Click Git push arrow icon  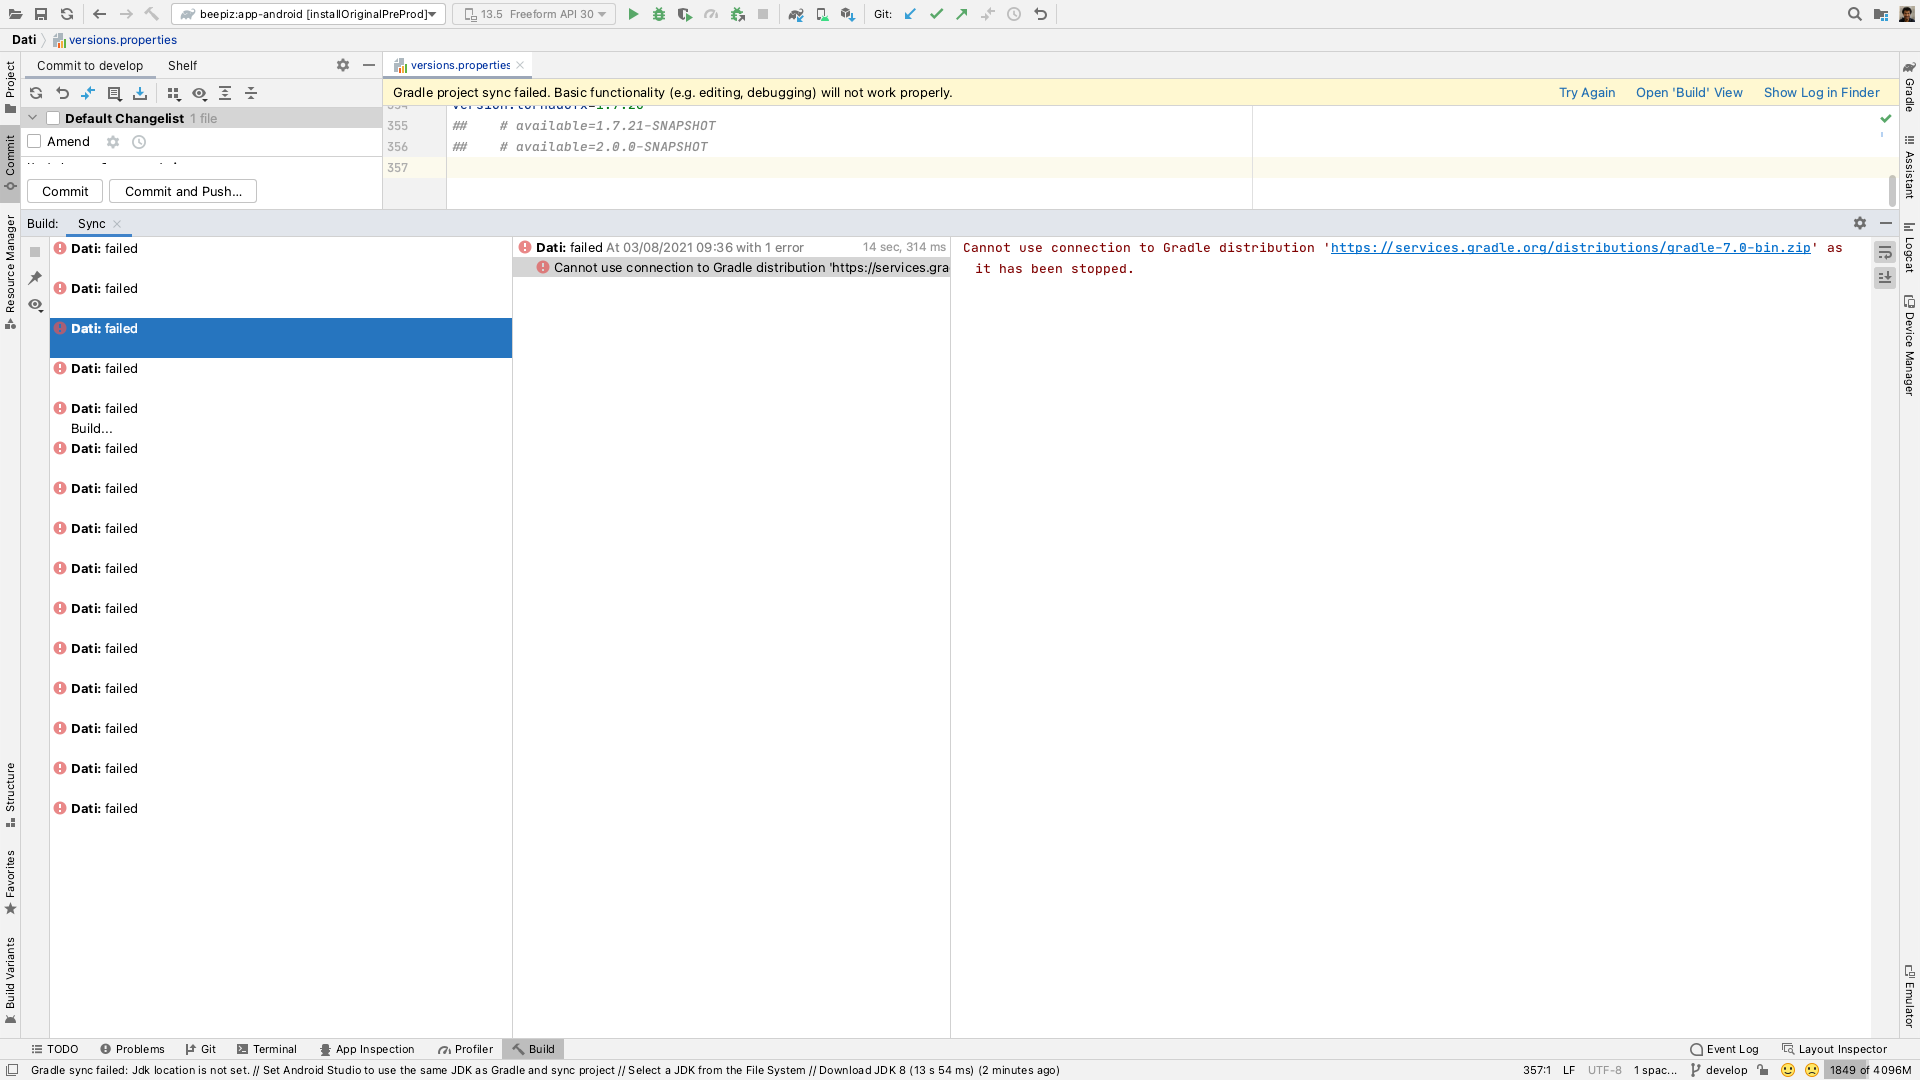(x=962, y=14)
